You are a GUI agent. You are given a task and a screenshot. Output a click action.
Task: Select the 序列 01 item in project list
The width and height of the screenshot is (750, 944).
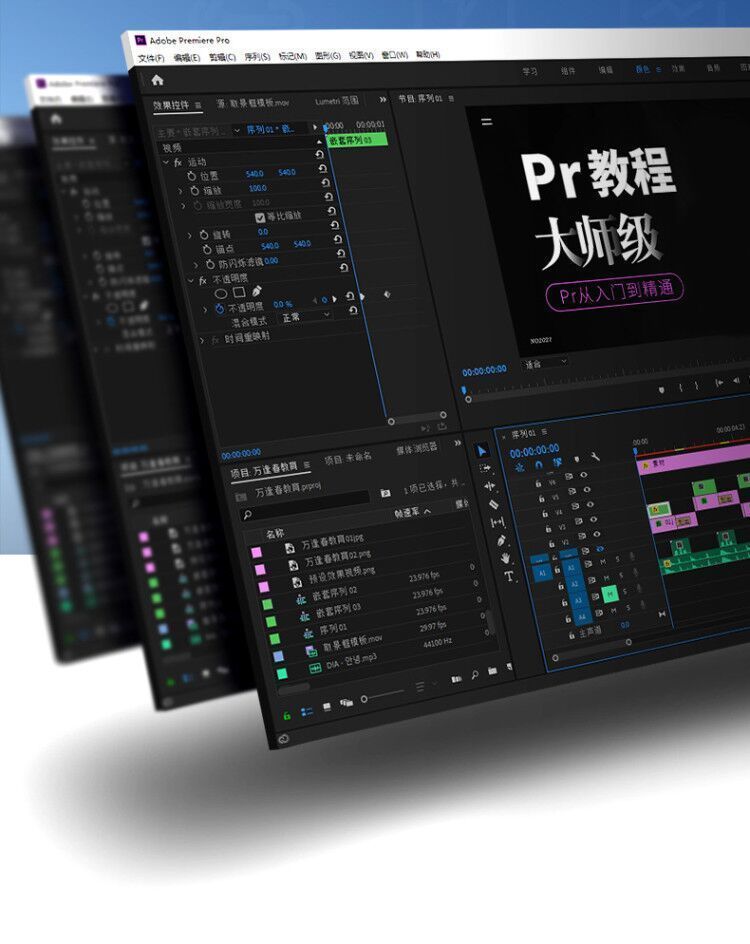tap(333, 629)
